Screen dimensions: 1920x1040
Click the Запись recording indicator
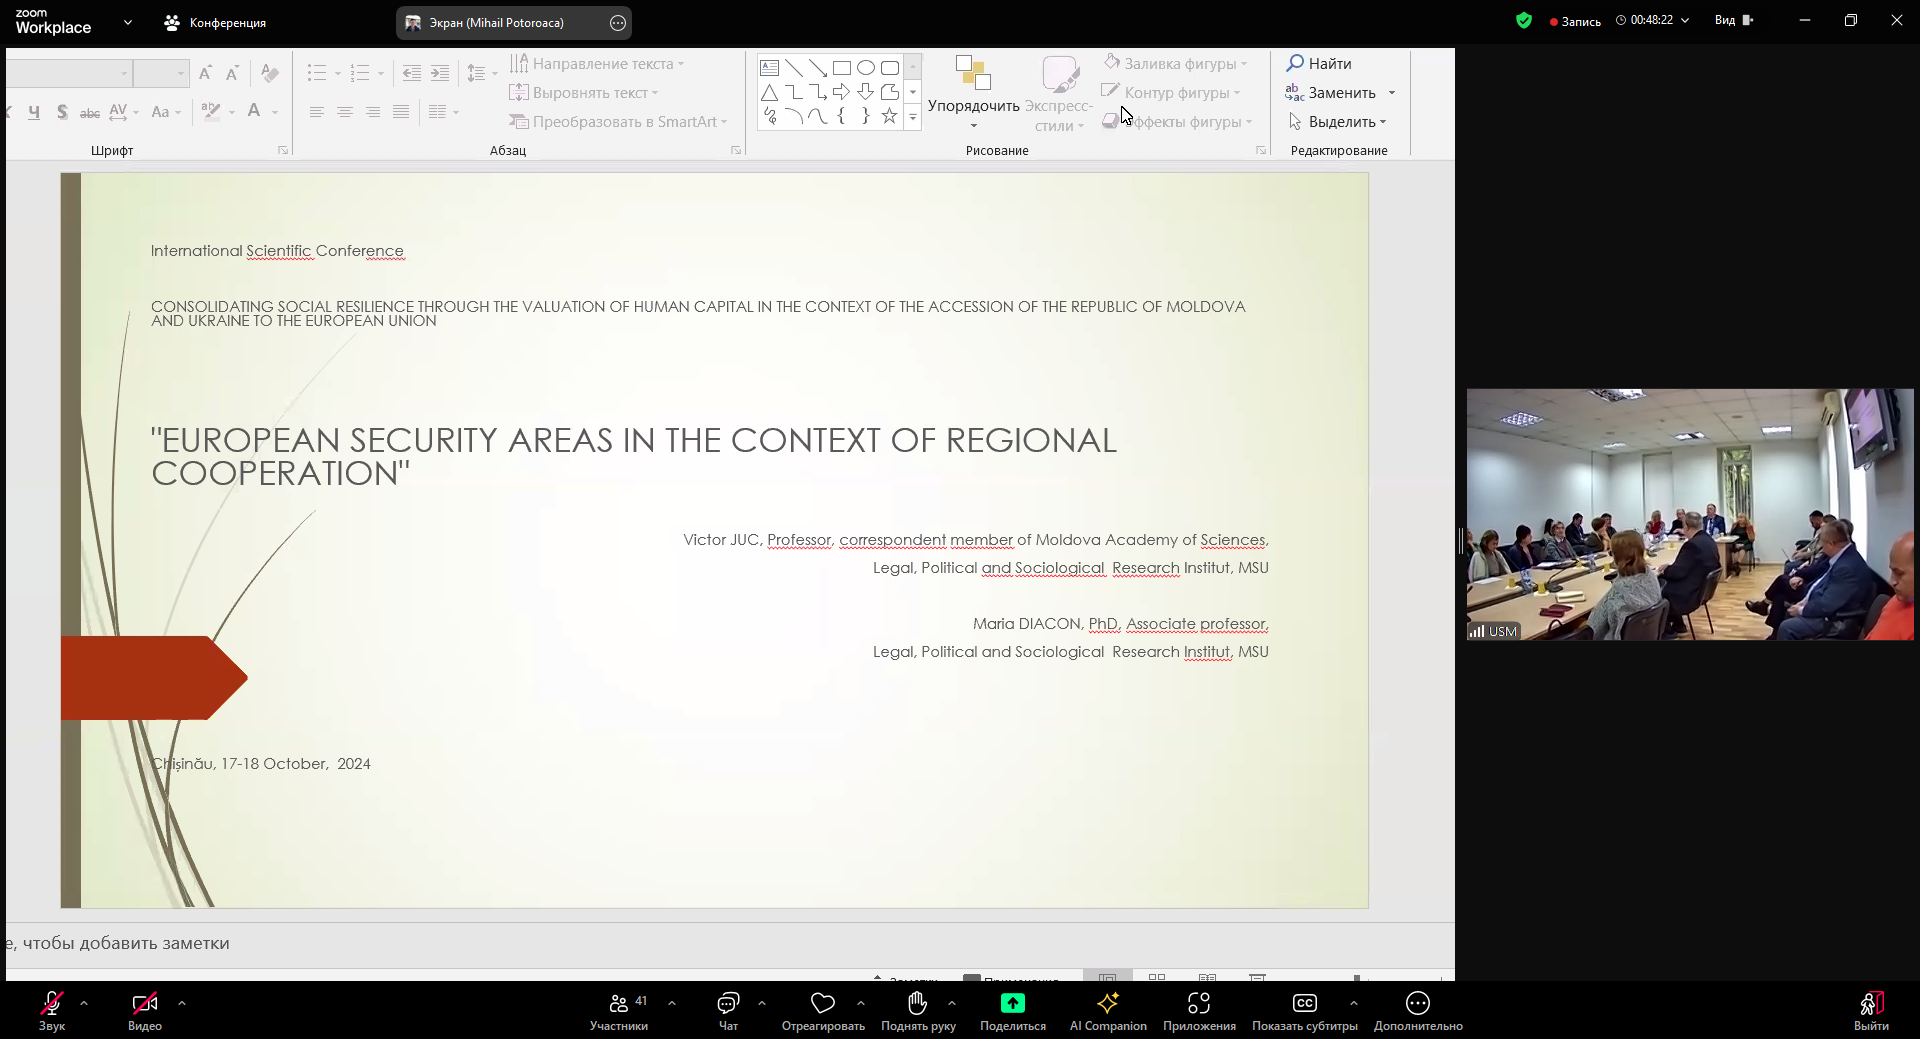click(x=1575, y=21)
